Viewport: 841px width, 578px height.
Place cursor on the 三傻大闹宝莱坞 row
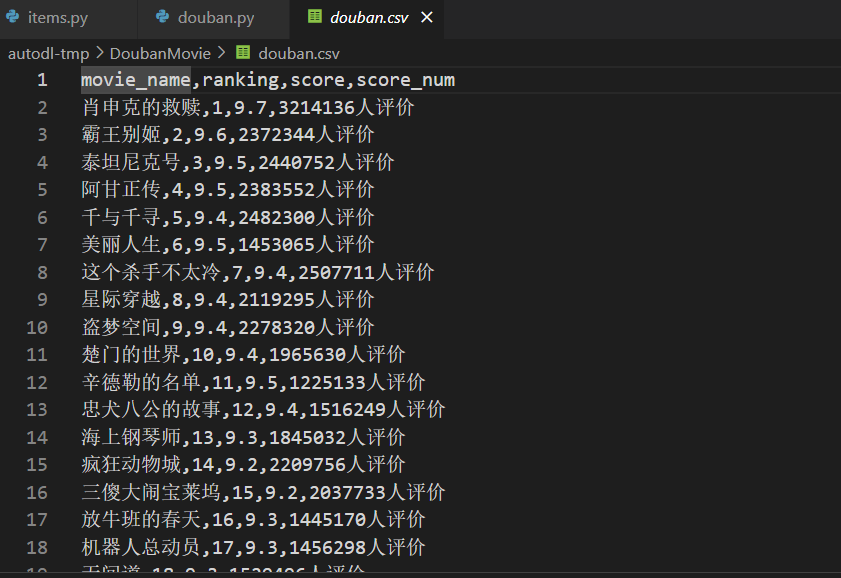point(263,492)
